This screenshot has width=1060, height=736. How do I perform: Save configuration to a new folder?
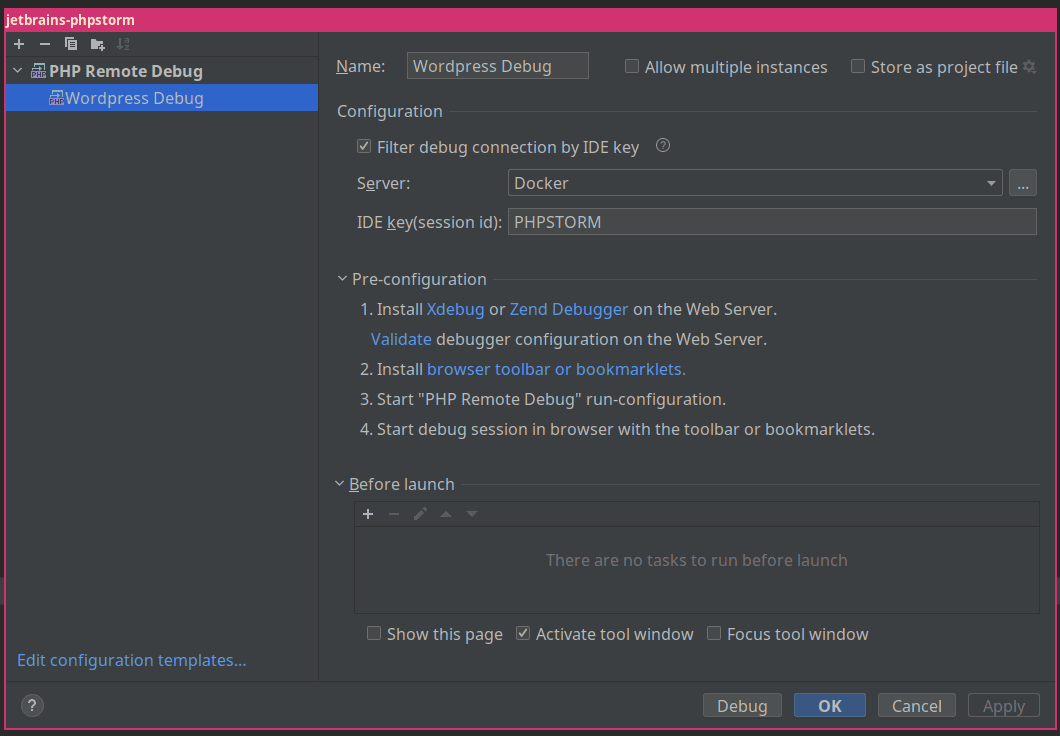tap(98, 45)
